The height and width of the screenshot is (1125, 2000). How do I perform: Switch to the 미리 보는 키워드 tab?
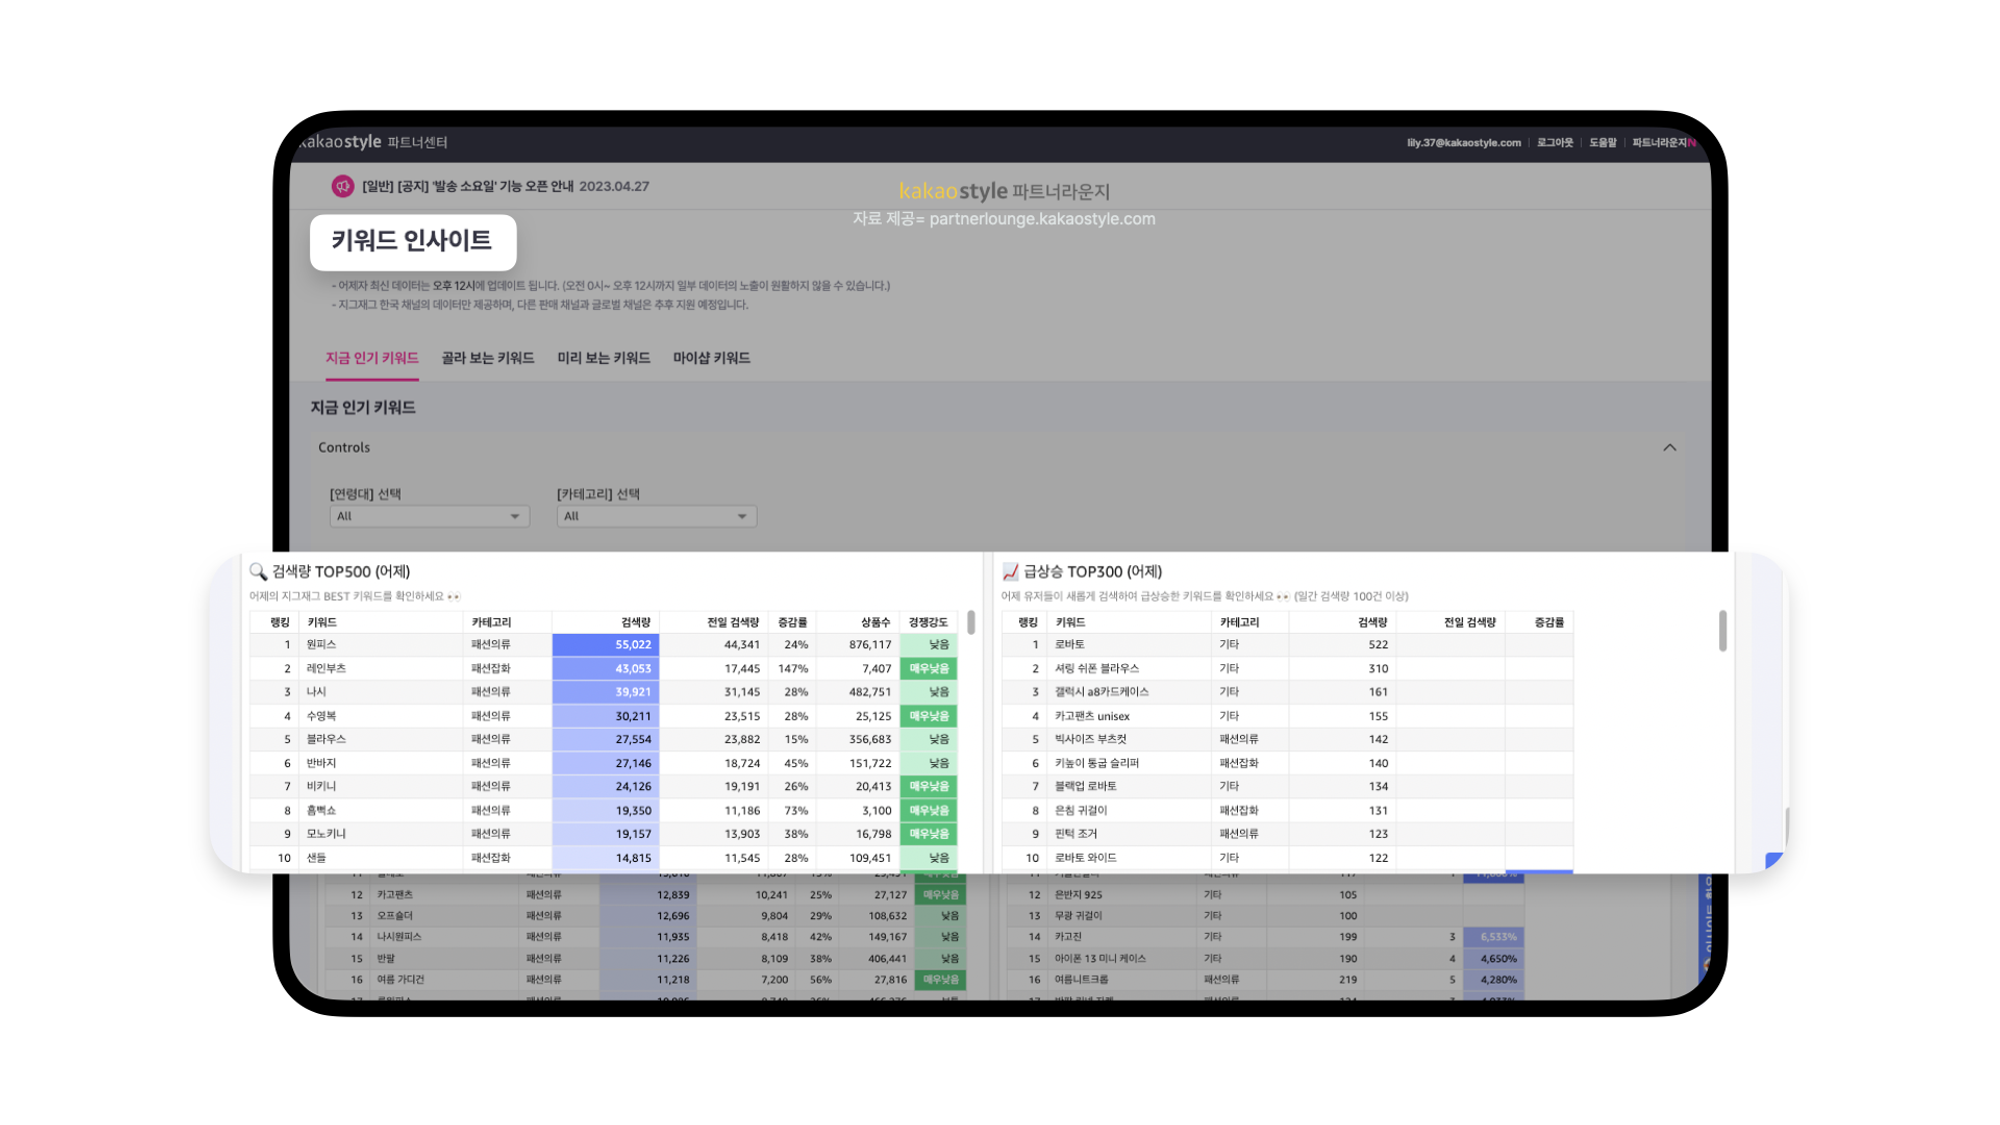tap(604, 358)
